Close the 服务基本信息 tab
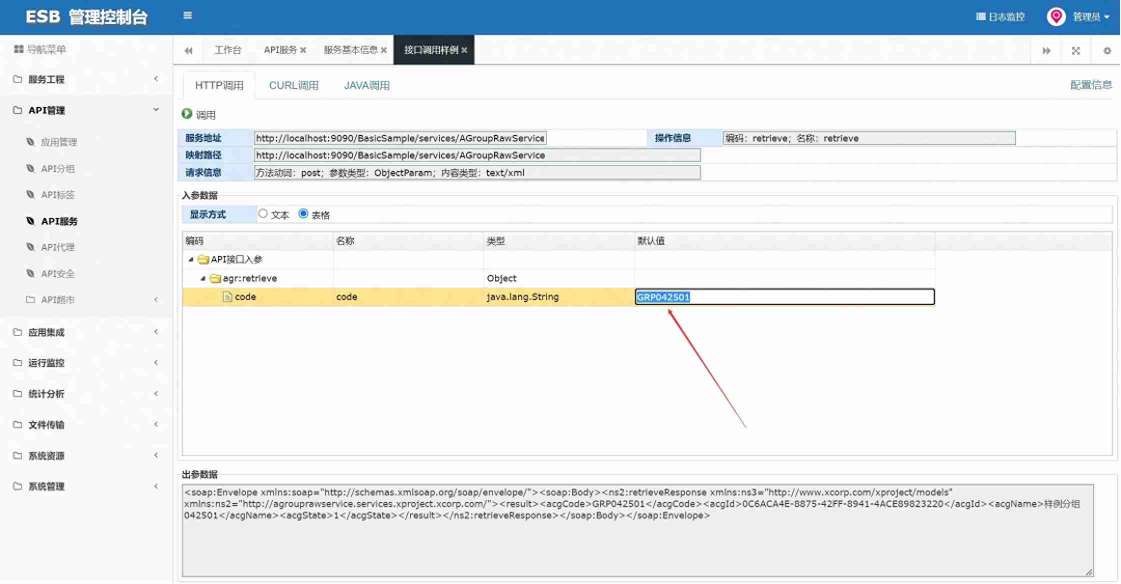The width and height of the screenshot is (1121, 584). (384, 50)
